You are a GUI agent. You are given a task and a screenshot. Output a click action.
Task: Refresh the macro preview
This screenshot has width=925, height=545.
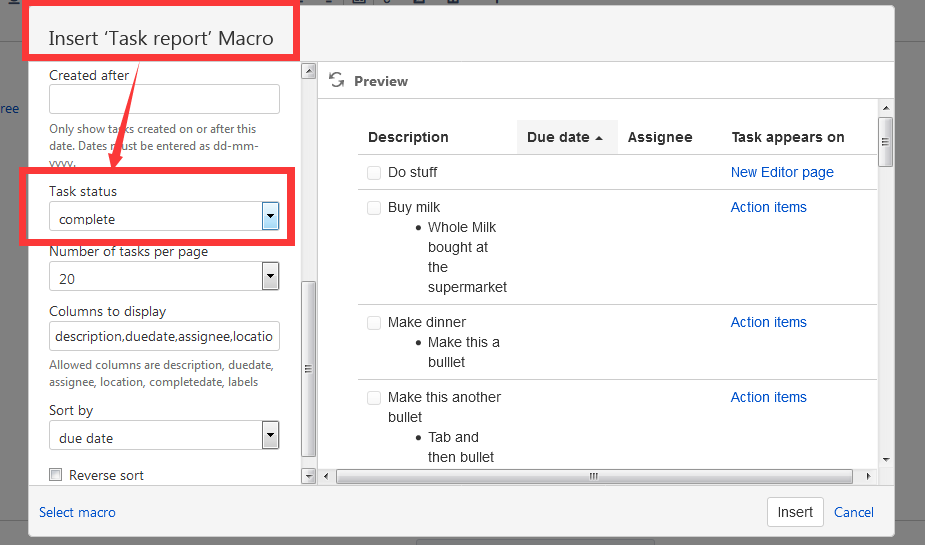pos(336,80)
